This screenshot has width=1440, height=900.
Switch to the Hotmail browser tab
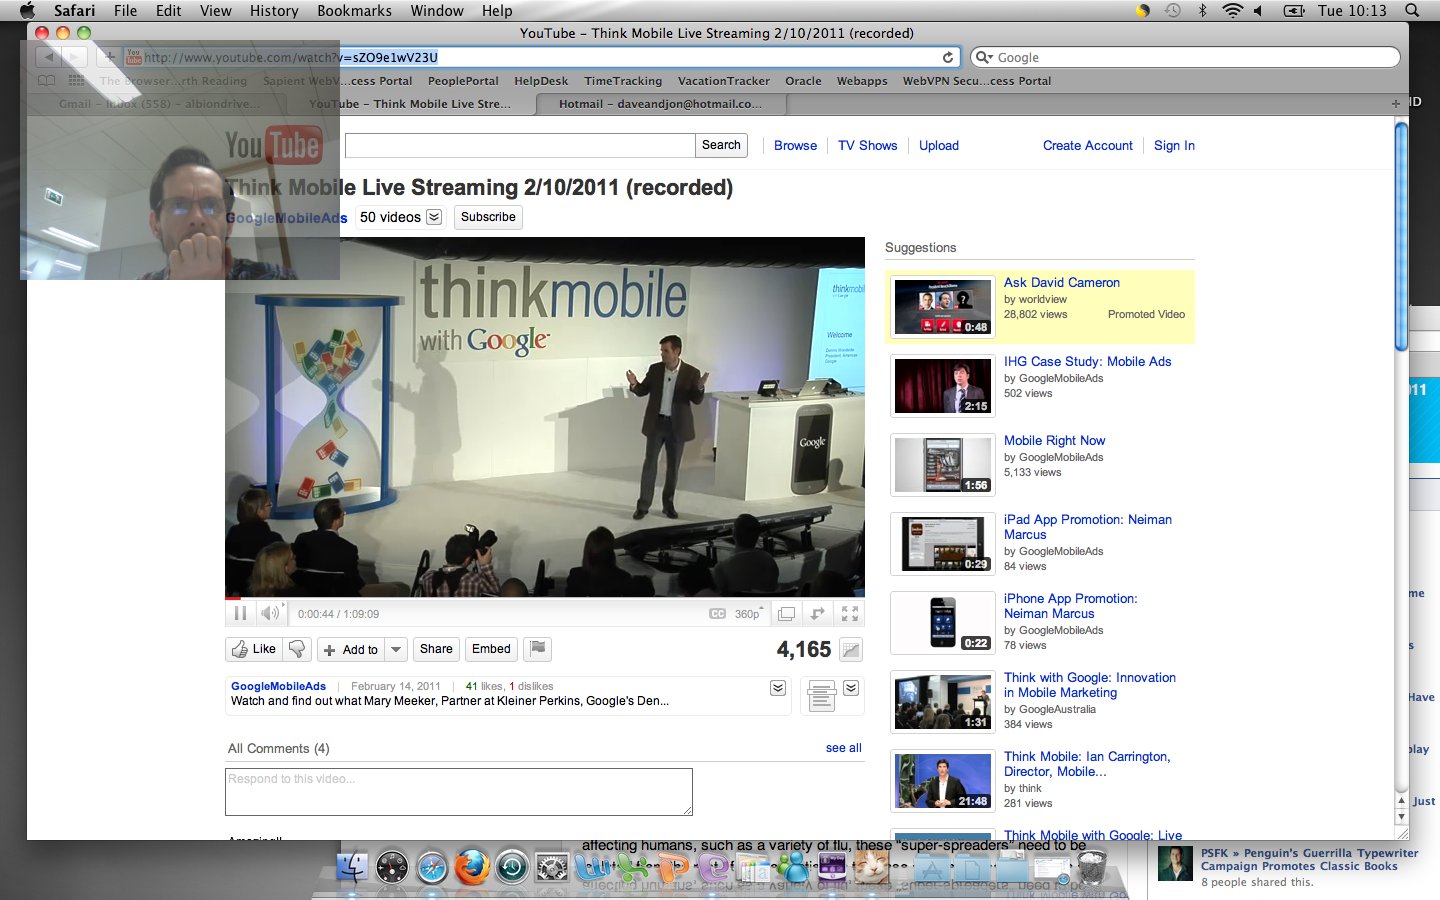click(660, 104)
